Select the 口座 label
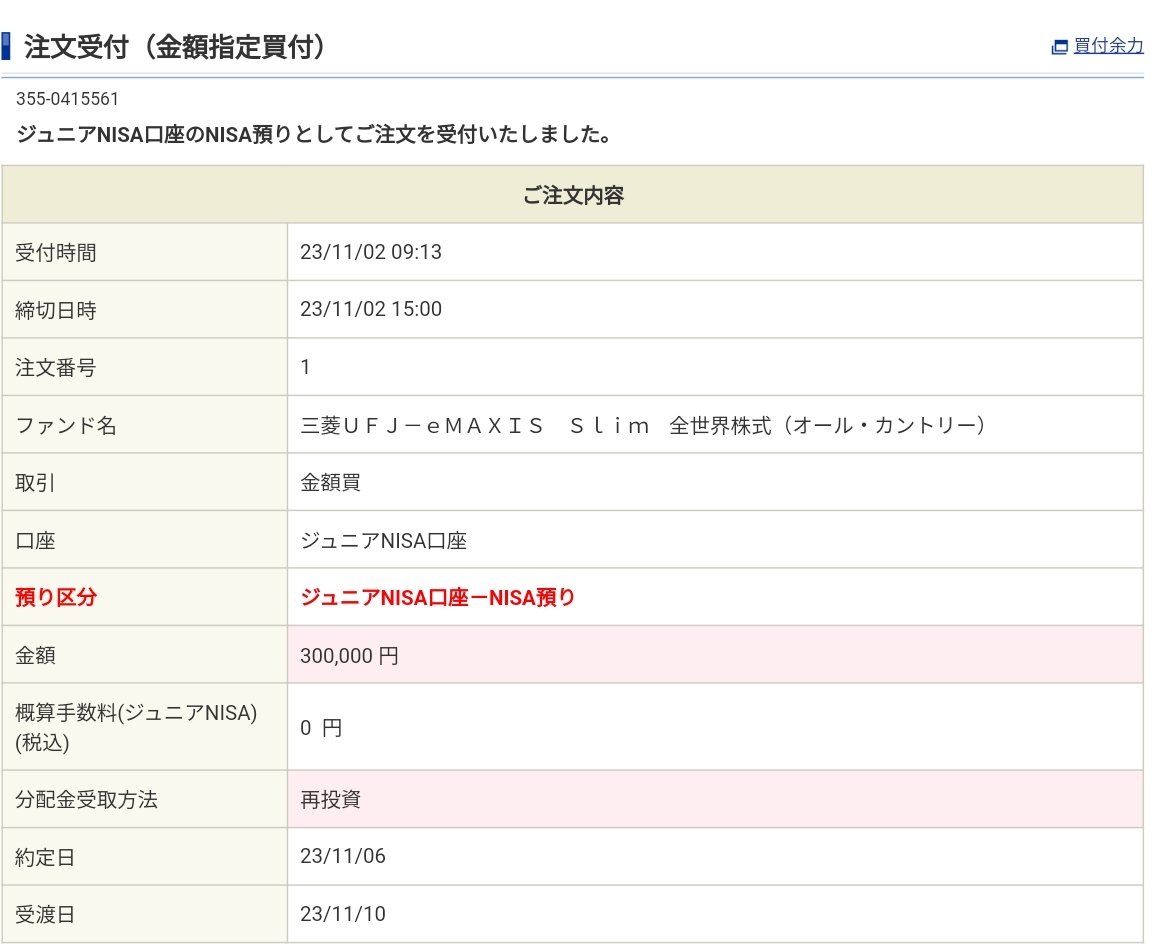The image size is (1172, 951). point(35,541)
